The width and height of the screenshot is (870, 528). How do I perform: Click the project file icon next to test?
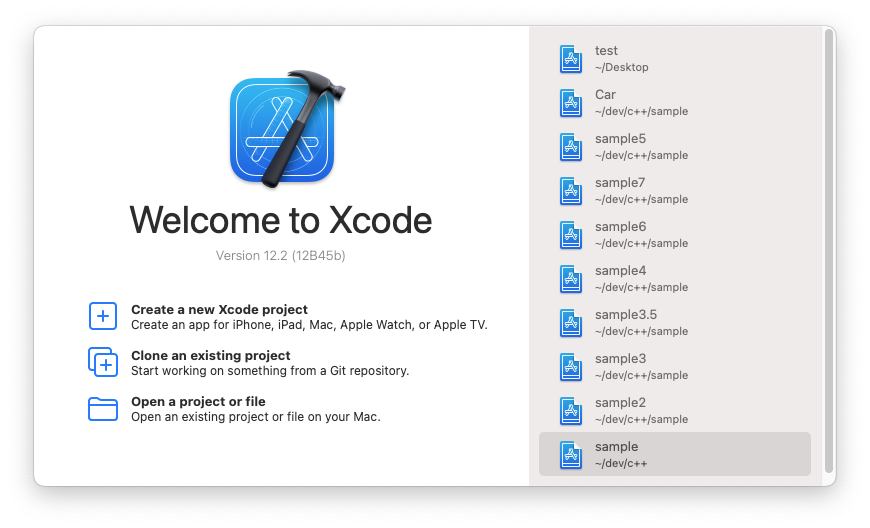[571, 59]
